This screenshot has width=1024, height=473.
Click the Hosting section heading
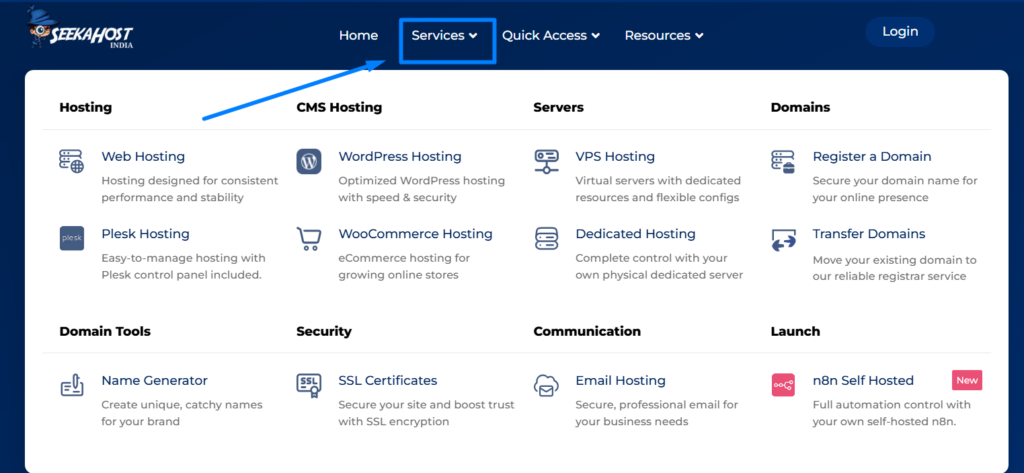click(x=86, y=107)
